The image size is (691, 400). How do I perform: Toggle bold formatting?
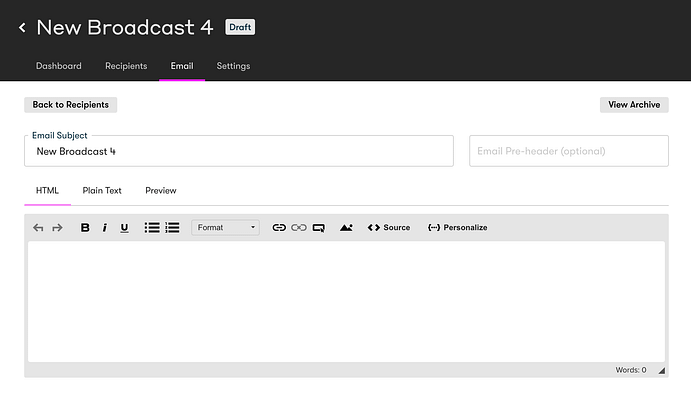[x=85, y=228]
